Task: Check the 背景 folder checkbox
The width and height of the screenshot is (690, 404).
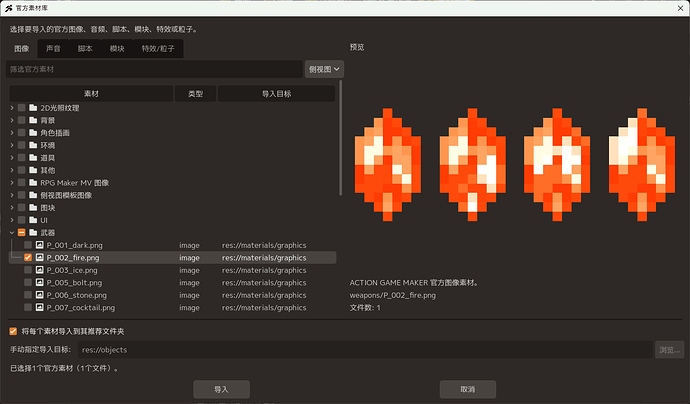Action: tap(21, 120)
